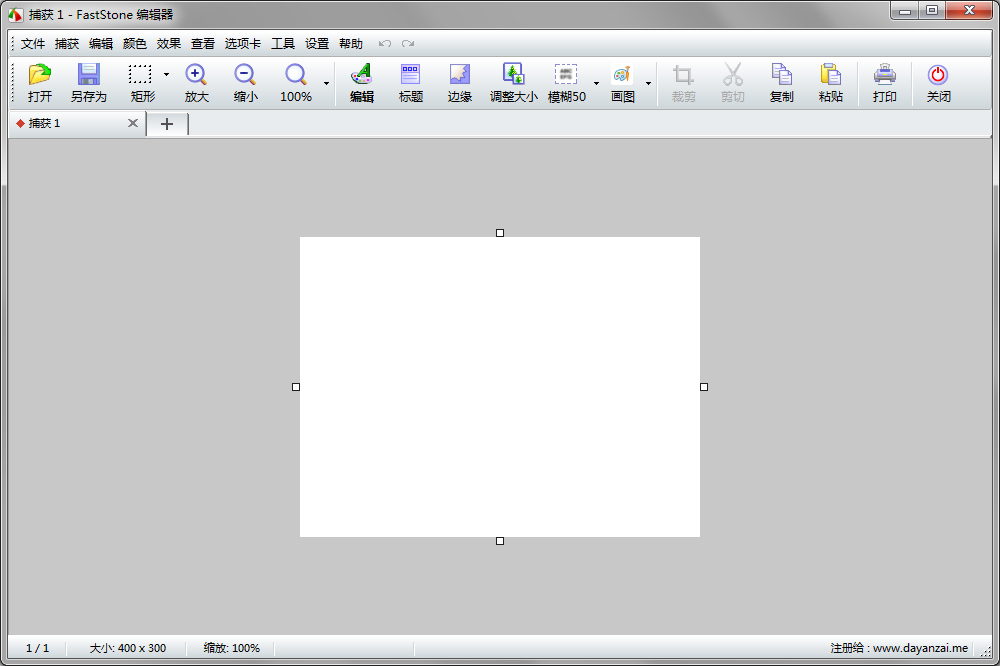Open the File (文件) menu
Viewport: 1000px width, 666px height.
click(x=33, y=44)
